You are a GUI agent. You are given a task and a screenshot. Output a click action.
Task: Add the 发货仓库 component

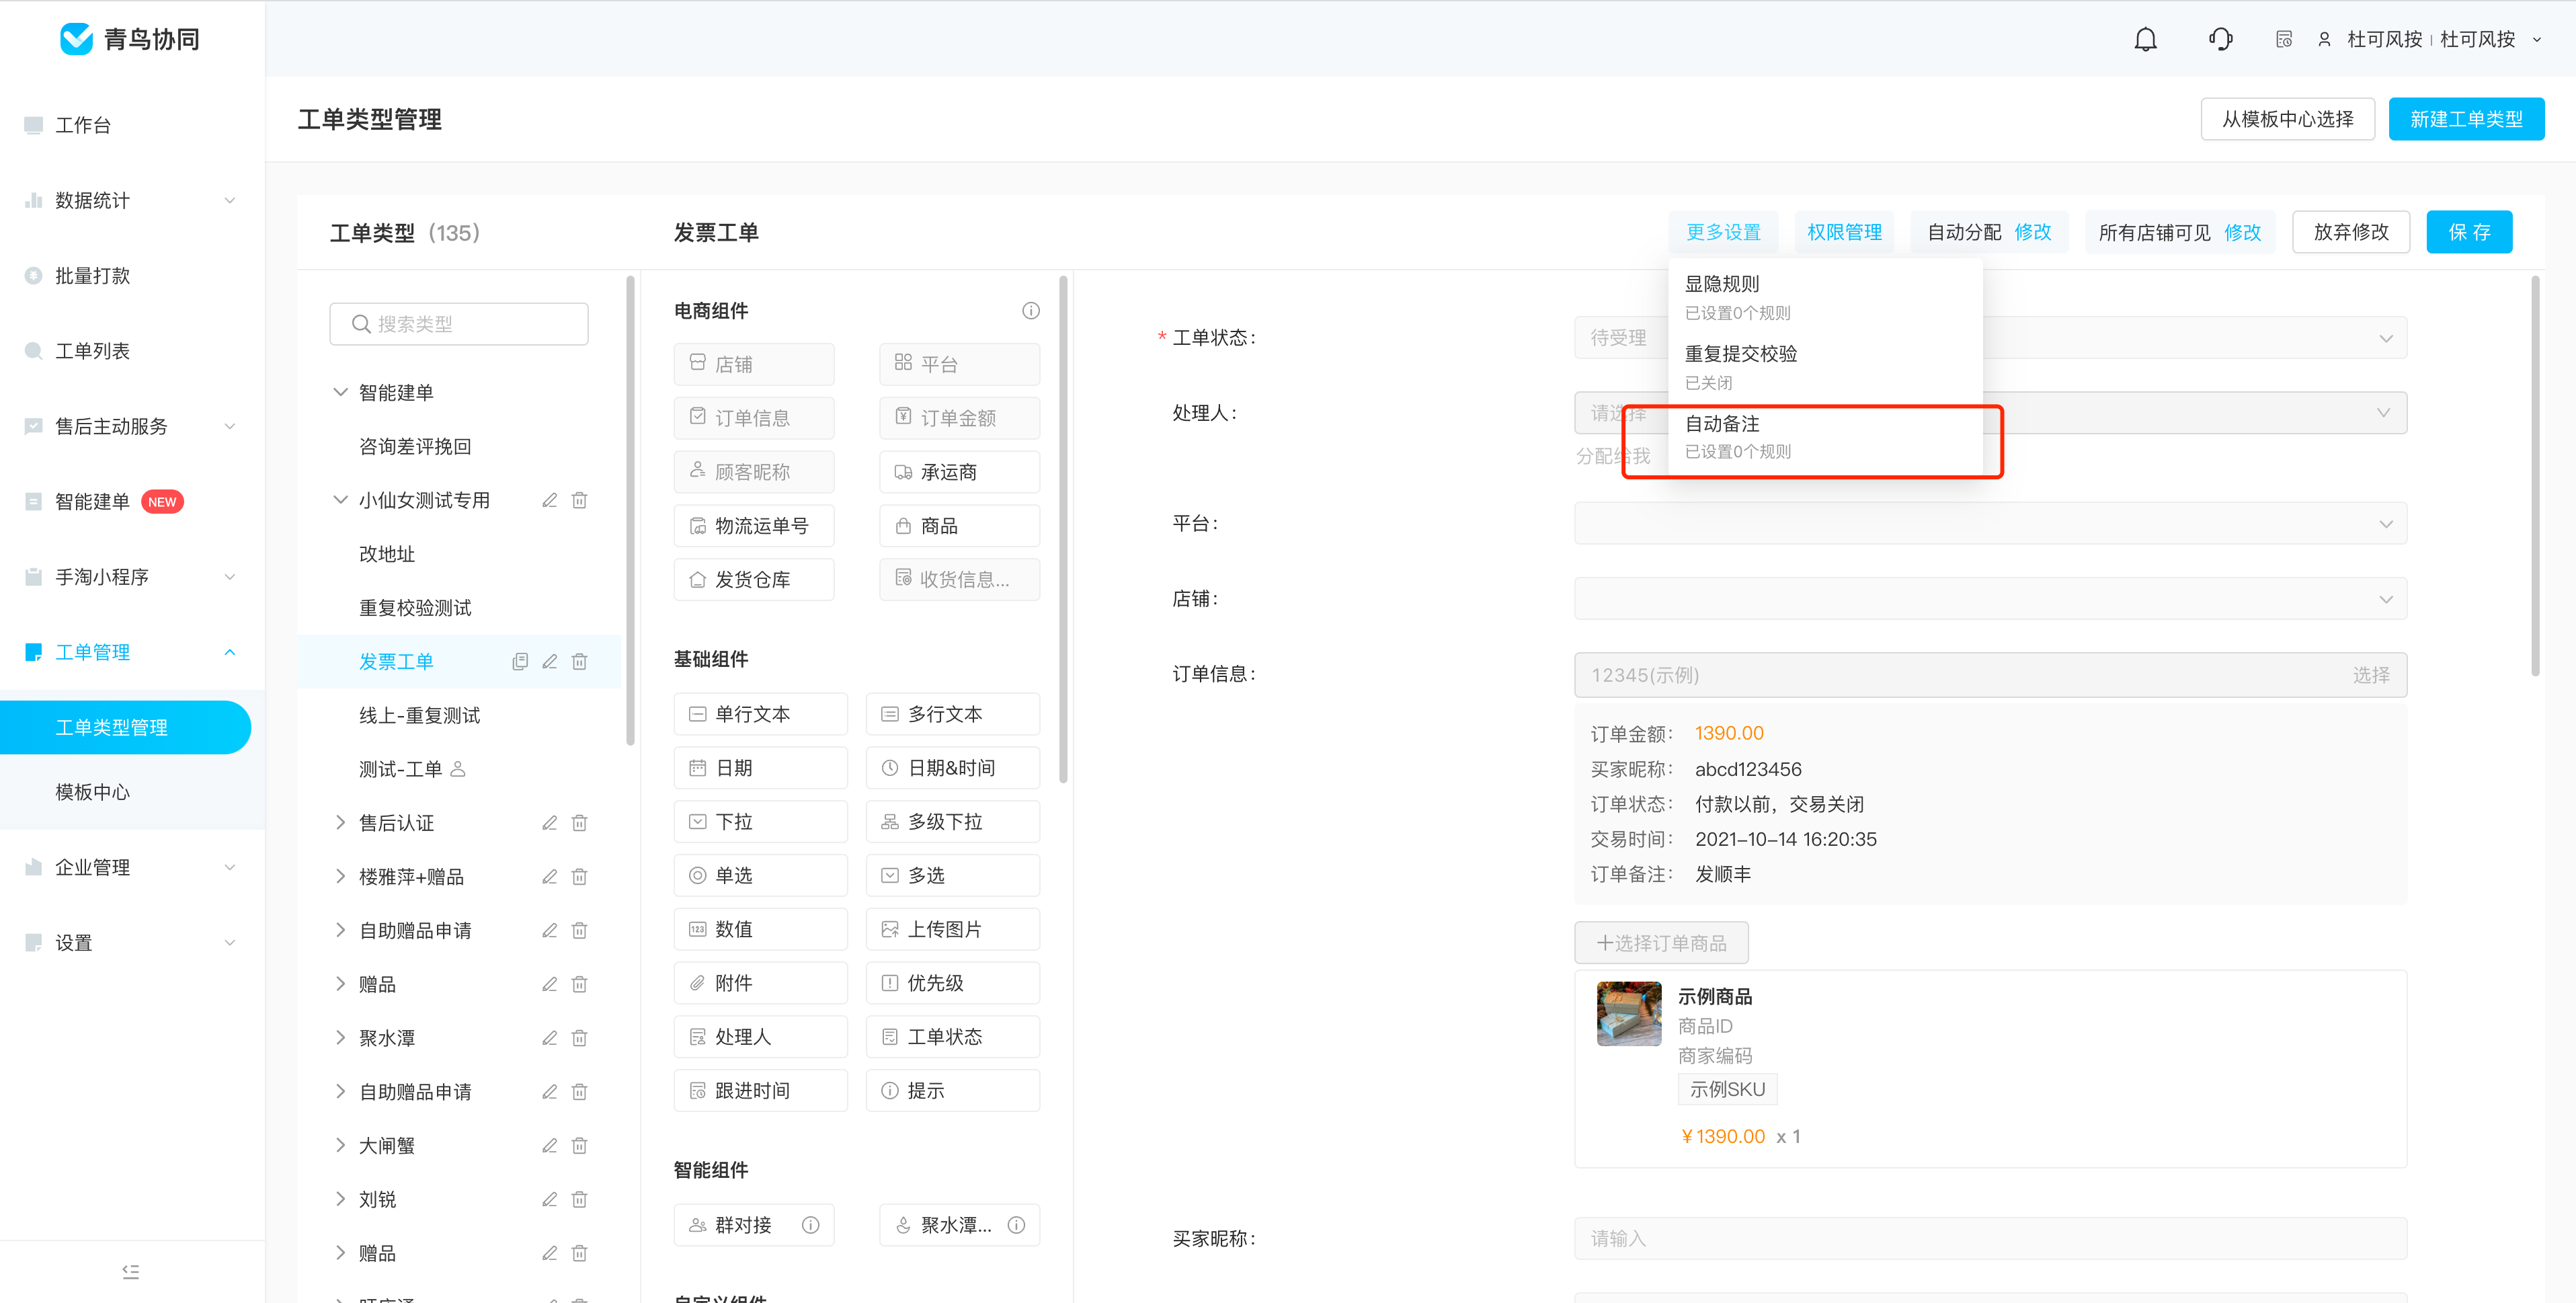point(753,580)
